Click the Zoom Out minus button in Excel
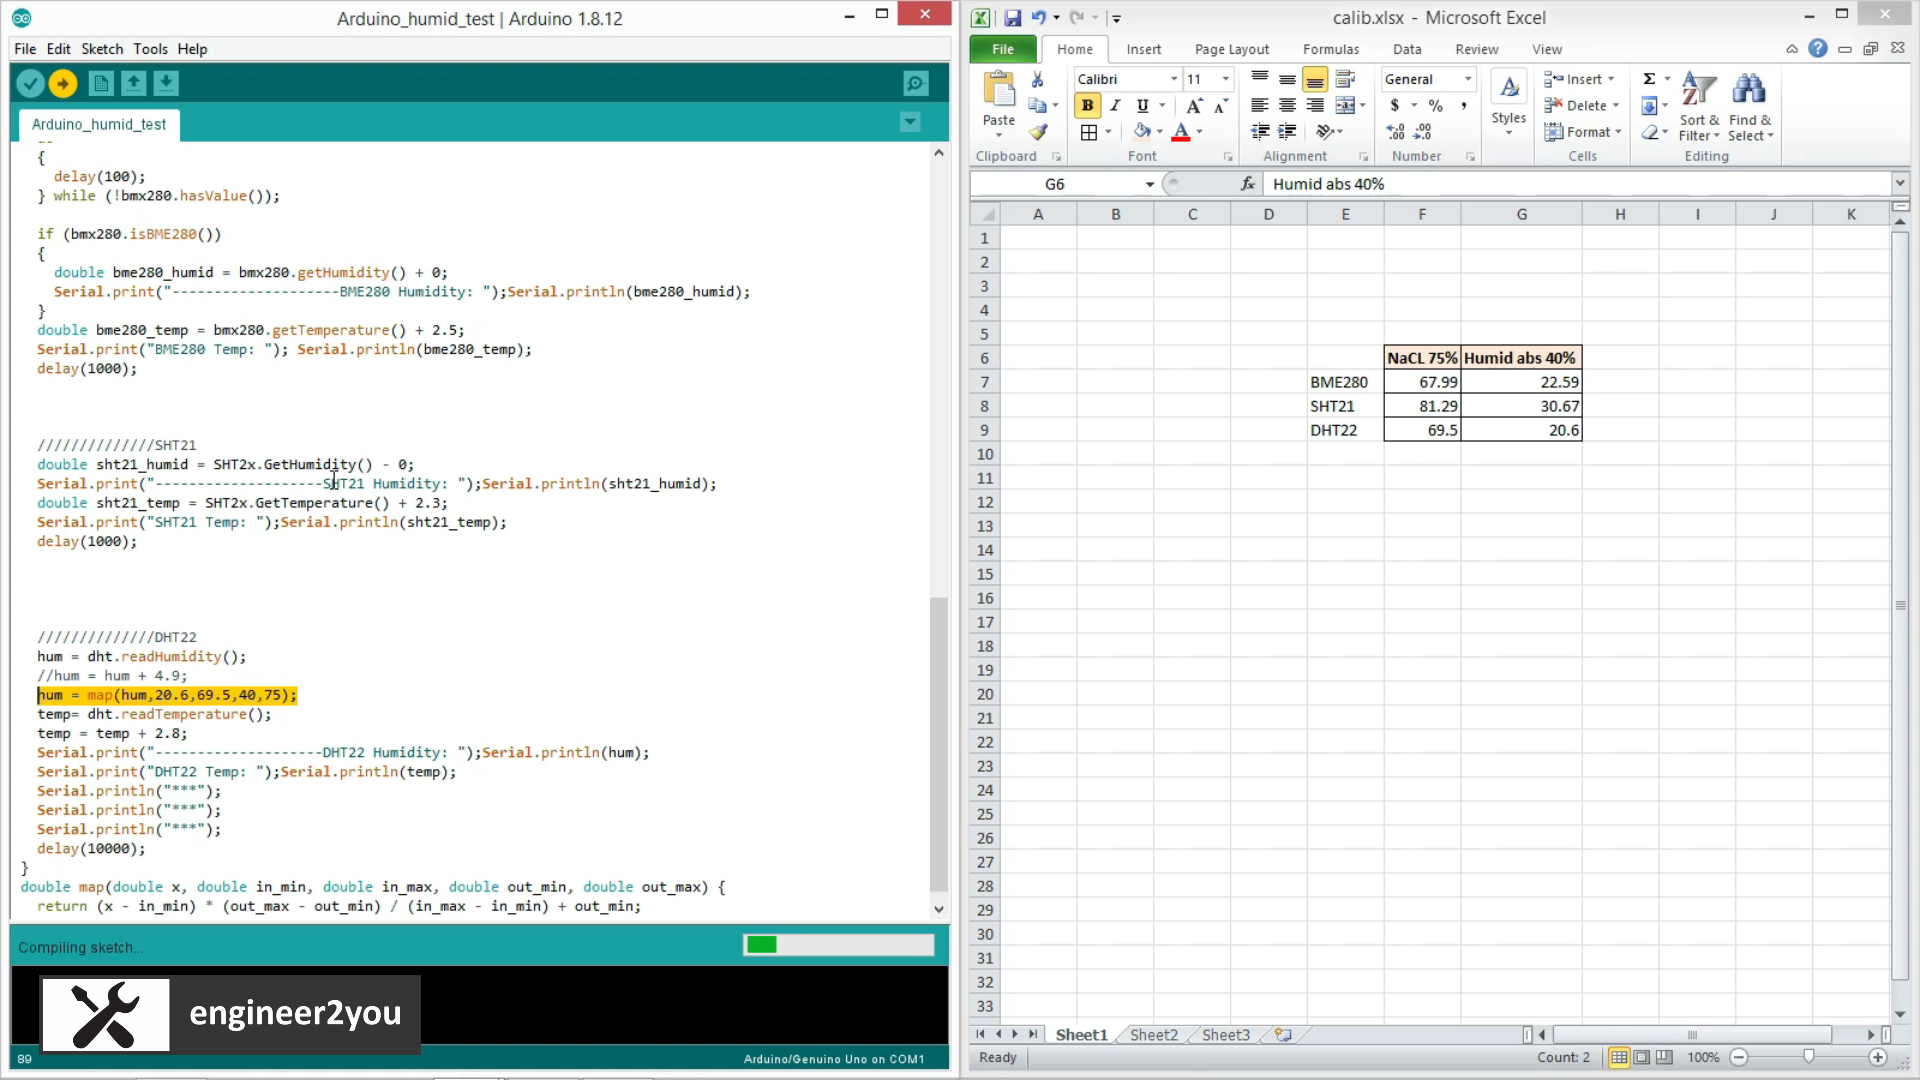The image size is (1920, 1080). click(x=1739, y=1057)
